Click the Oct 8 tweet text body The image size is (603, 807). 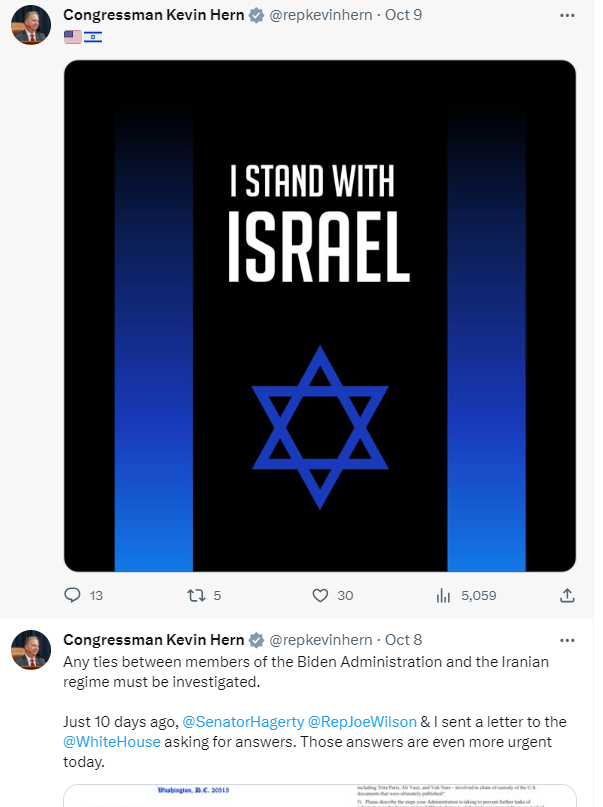[x=300, y=671]
